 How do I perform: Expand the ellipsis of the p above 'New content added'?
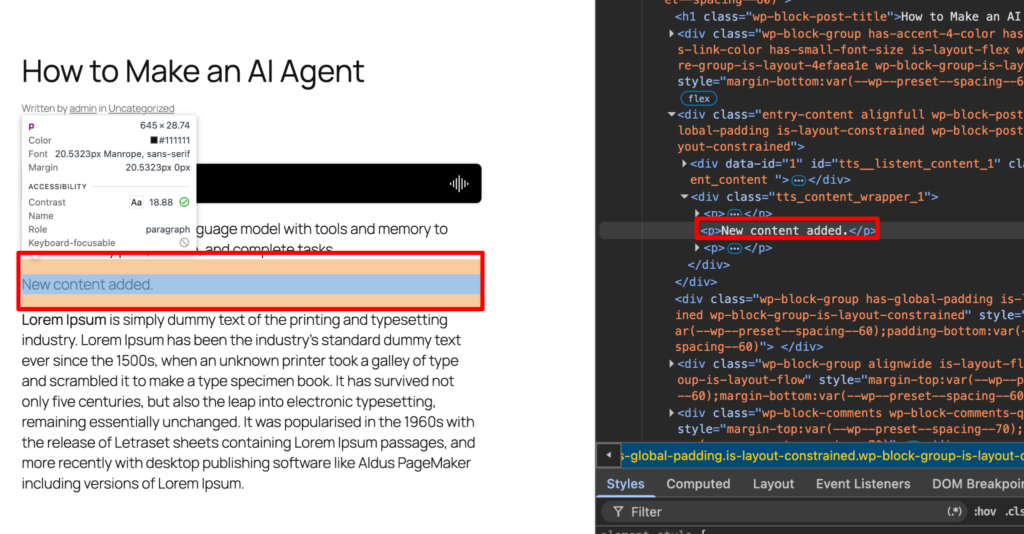[734, 213]
